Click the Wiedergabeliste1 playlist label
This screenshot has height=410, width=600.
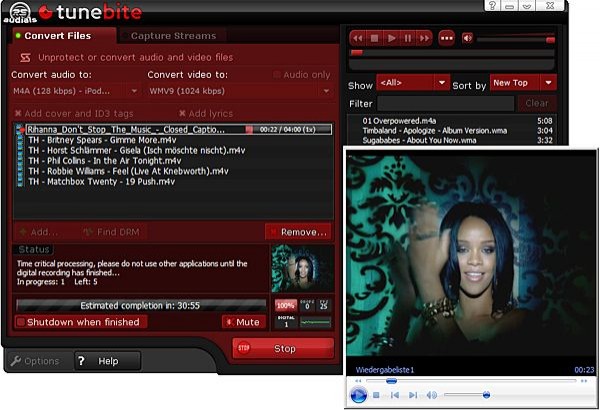385,370
